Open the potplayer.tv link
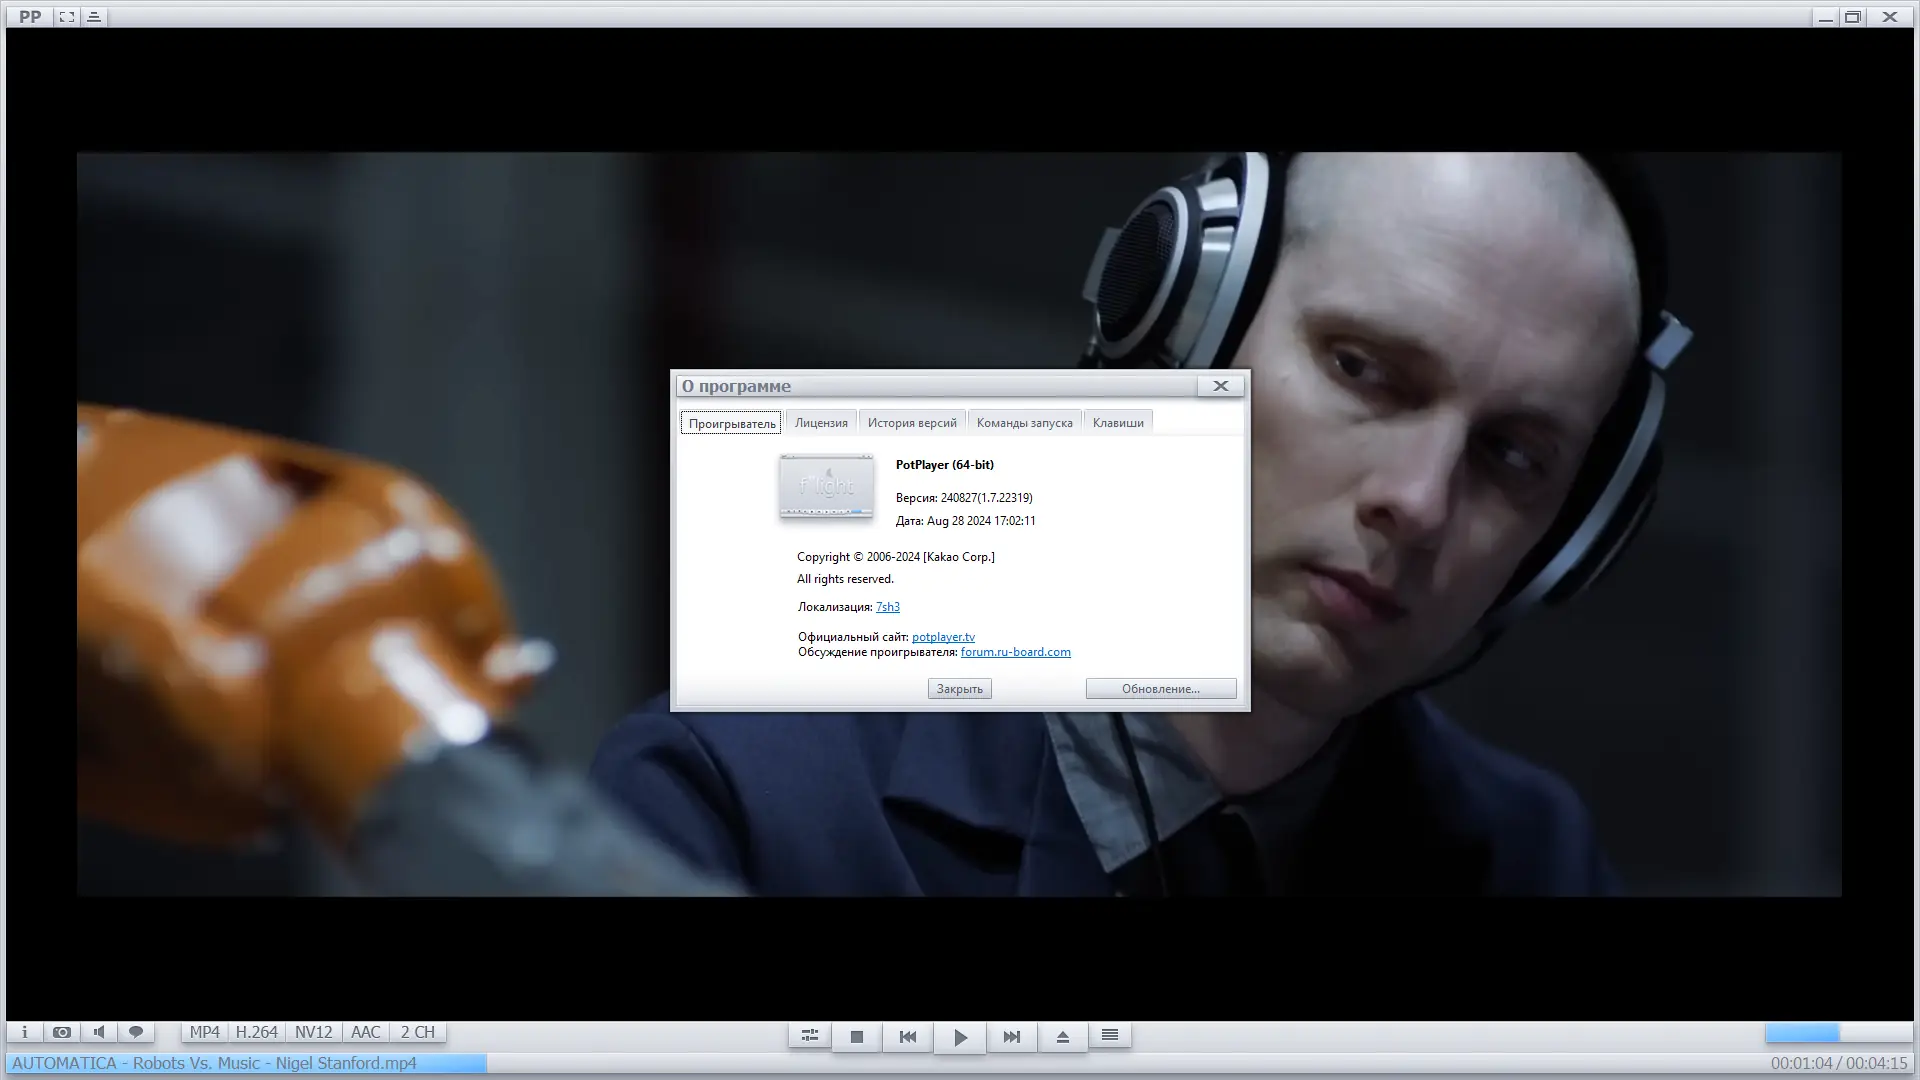1920x1080 pixels. pos(942,637)
